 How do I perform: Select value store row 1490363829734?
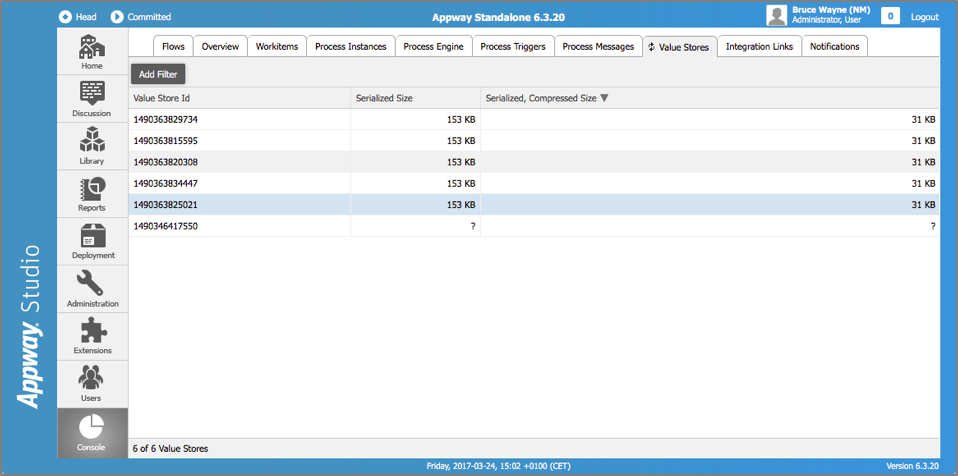(534, 120)
